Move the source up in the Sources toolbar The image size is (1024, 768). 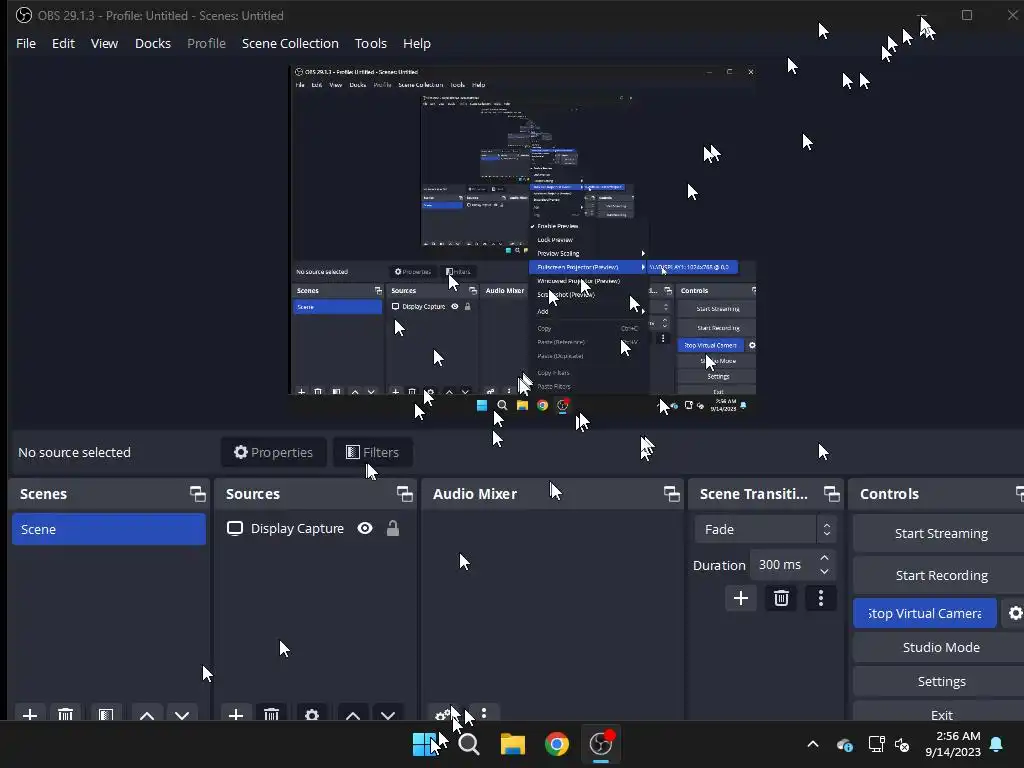[353, 714]
